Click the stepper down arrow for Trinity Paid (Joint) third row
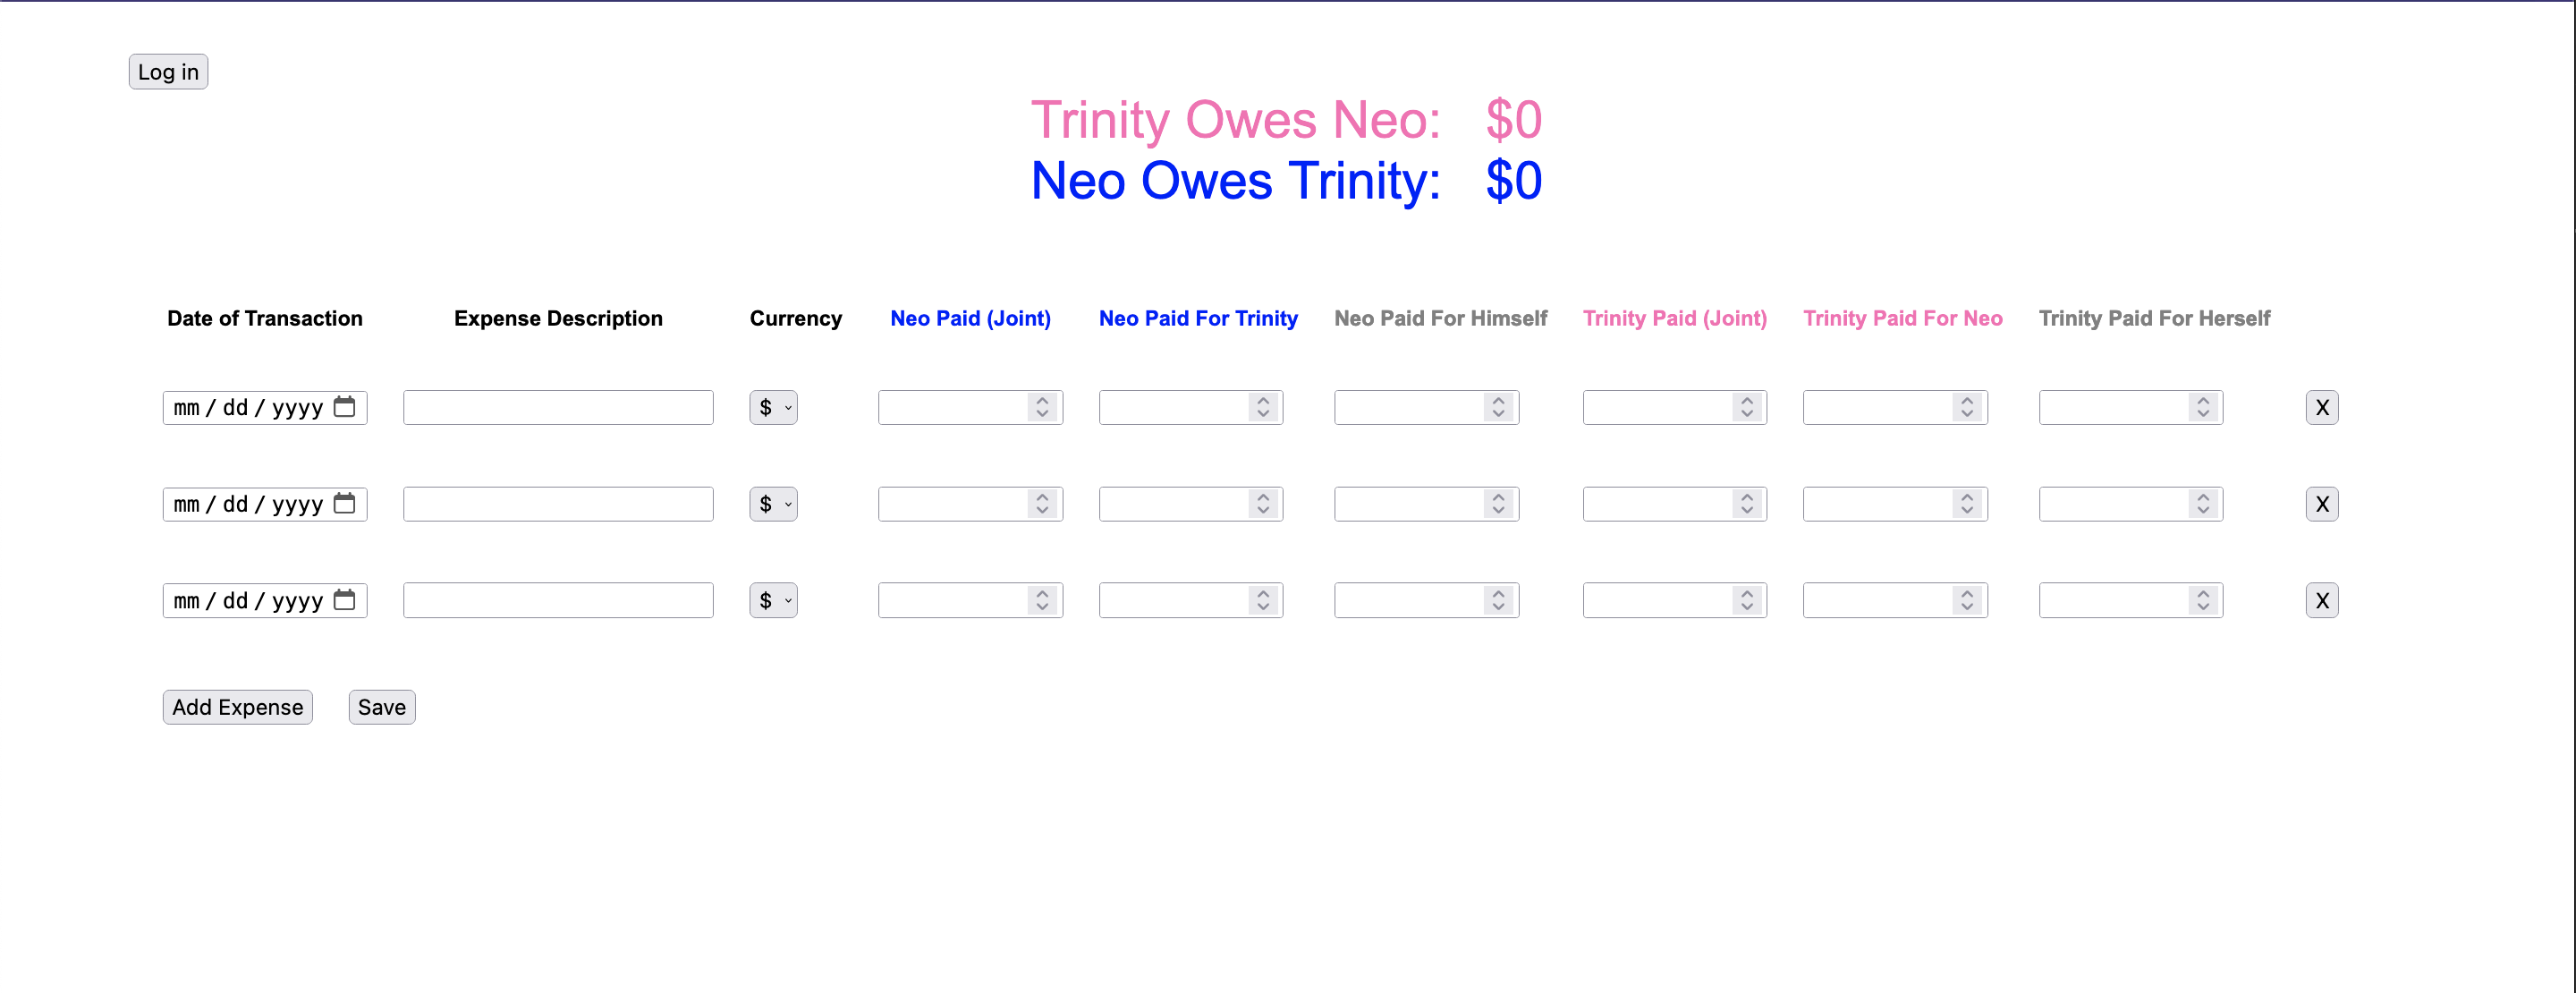Screen dimensions: 2576x993 (x=1753, y=607)
